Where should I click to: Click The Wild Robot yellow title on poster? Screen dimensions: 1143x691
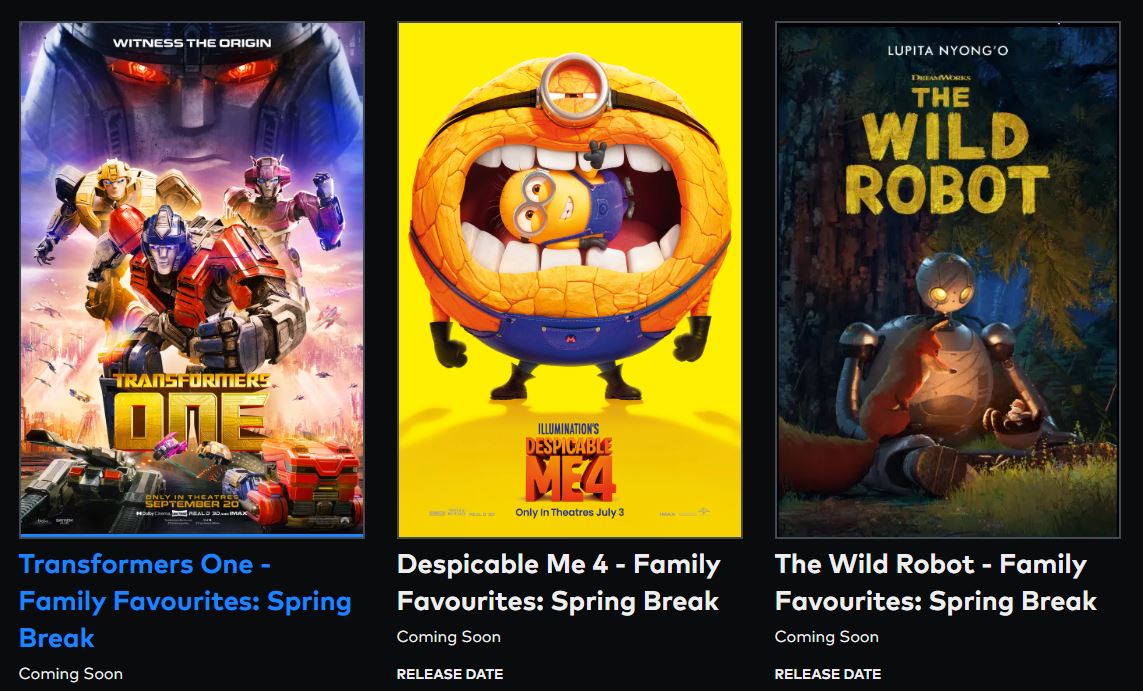pos(948,151)
